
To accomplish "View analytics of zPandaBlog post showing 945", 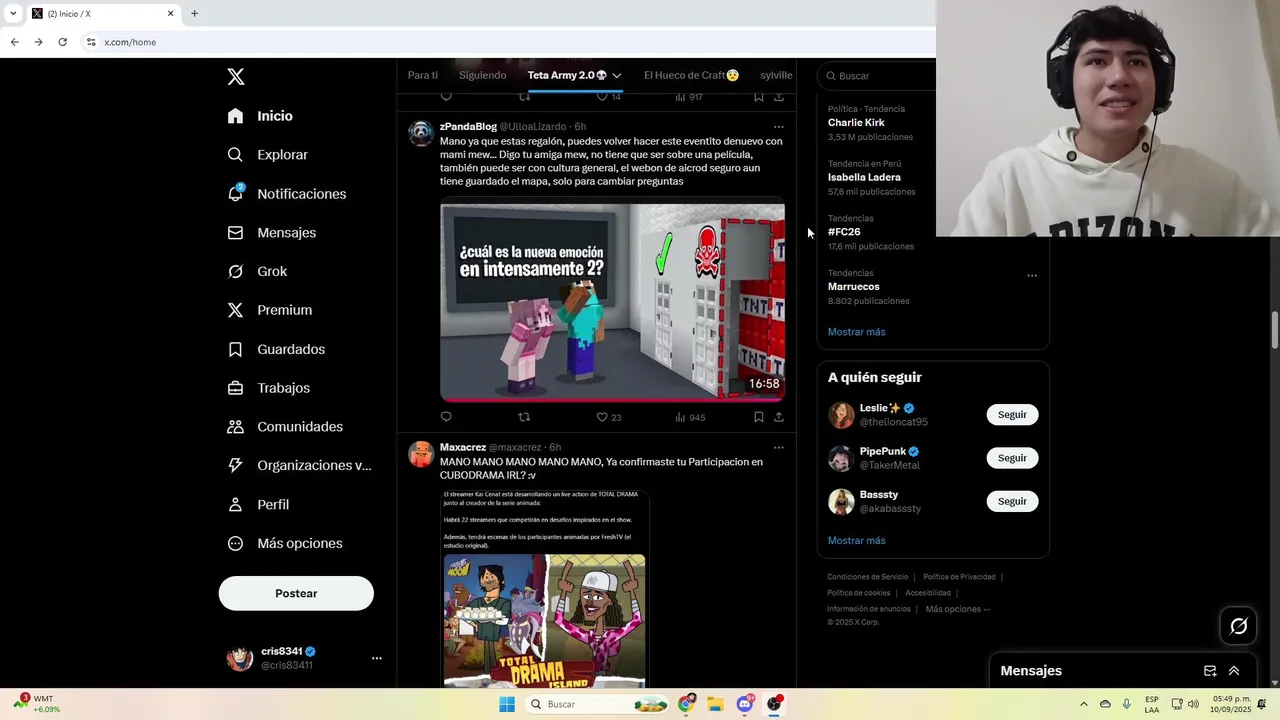I will (690, 417).
